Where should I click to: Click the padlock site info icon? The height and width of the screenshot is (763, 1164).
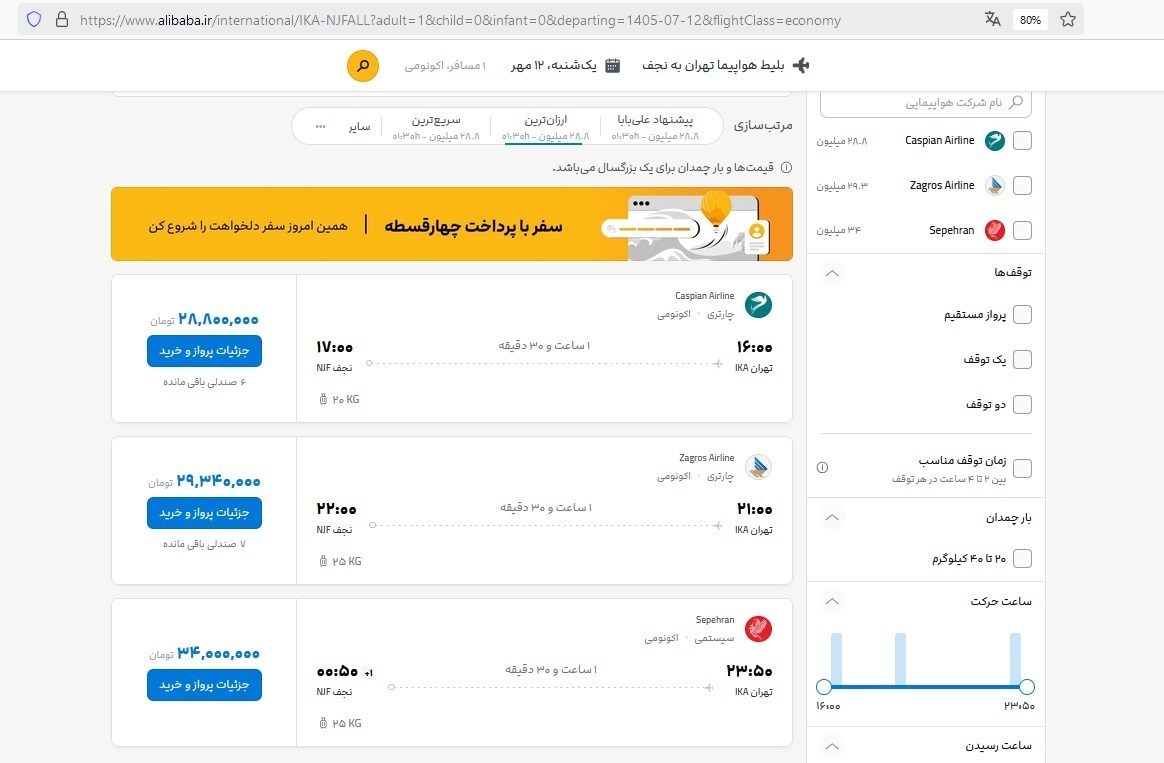tap(62, 19)
